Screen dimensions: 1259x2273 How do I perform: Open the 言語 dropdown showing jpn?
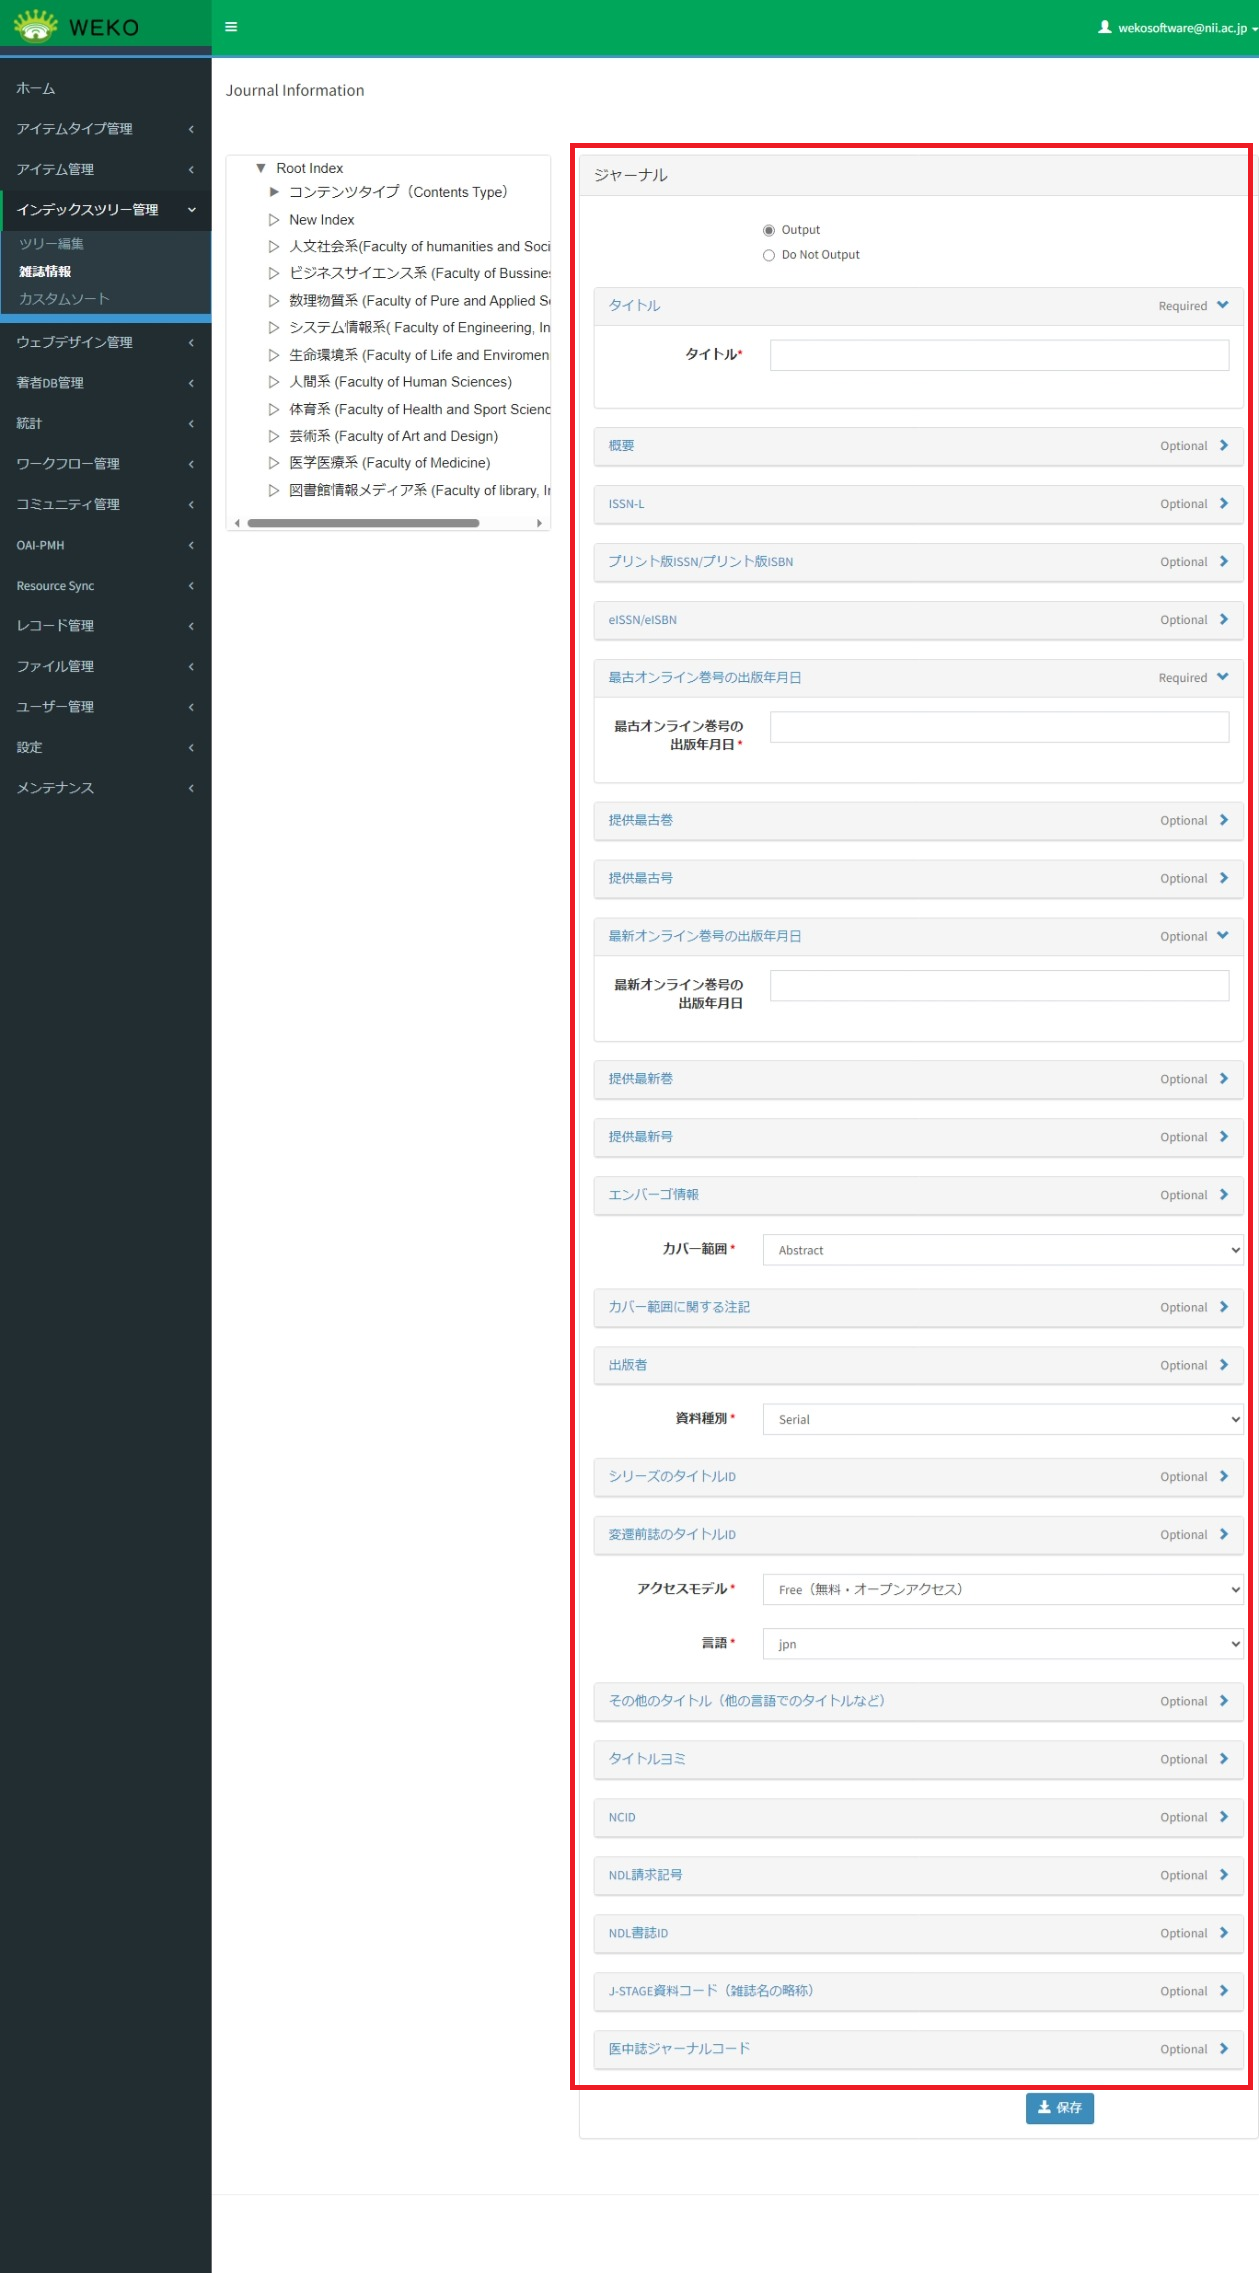point(1002,1644)
